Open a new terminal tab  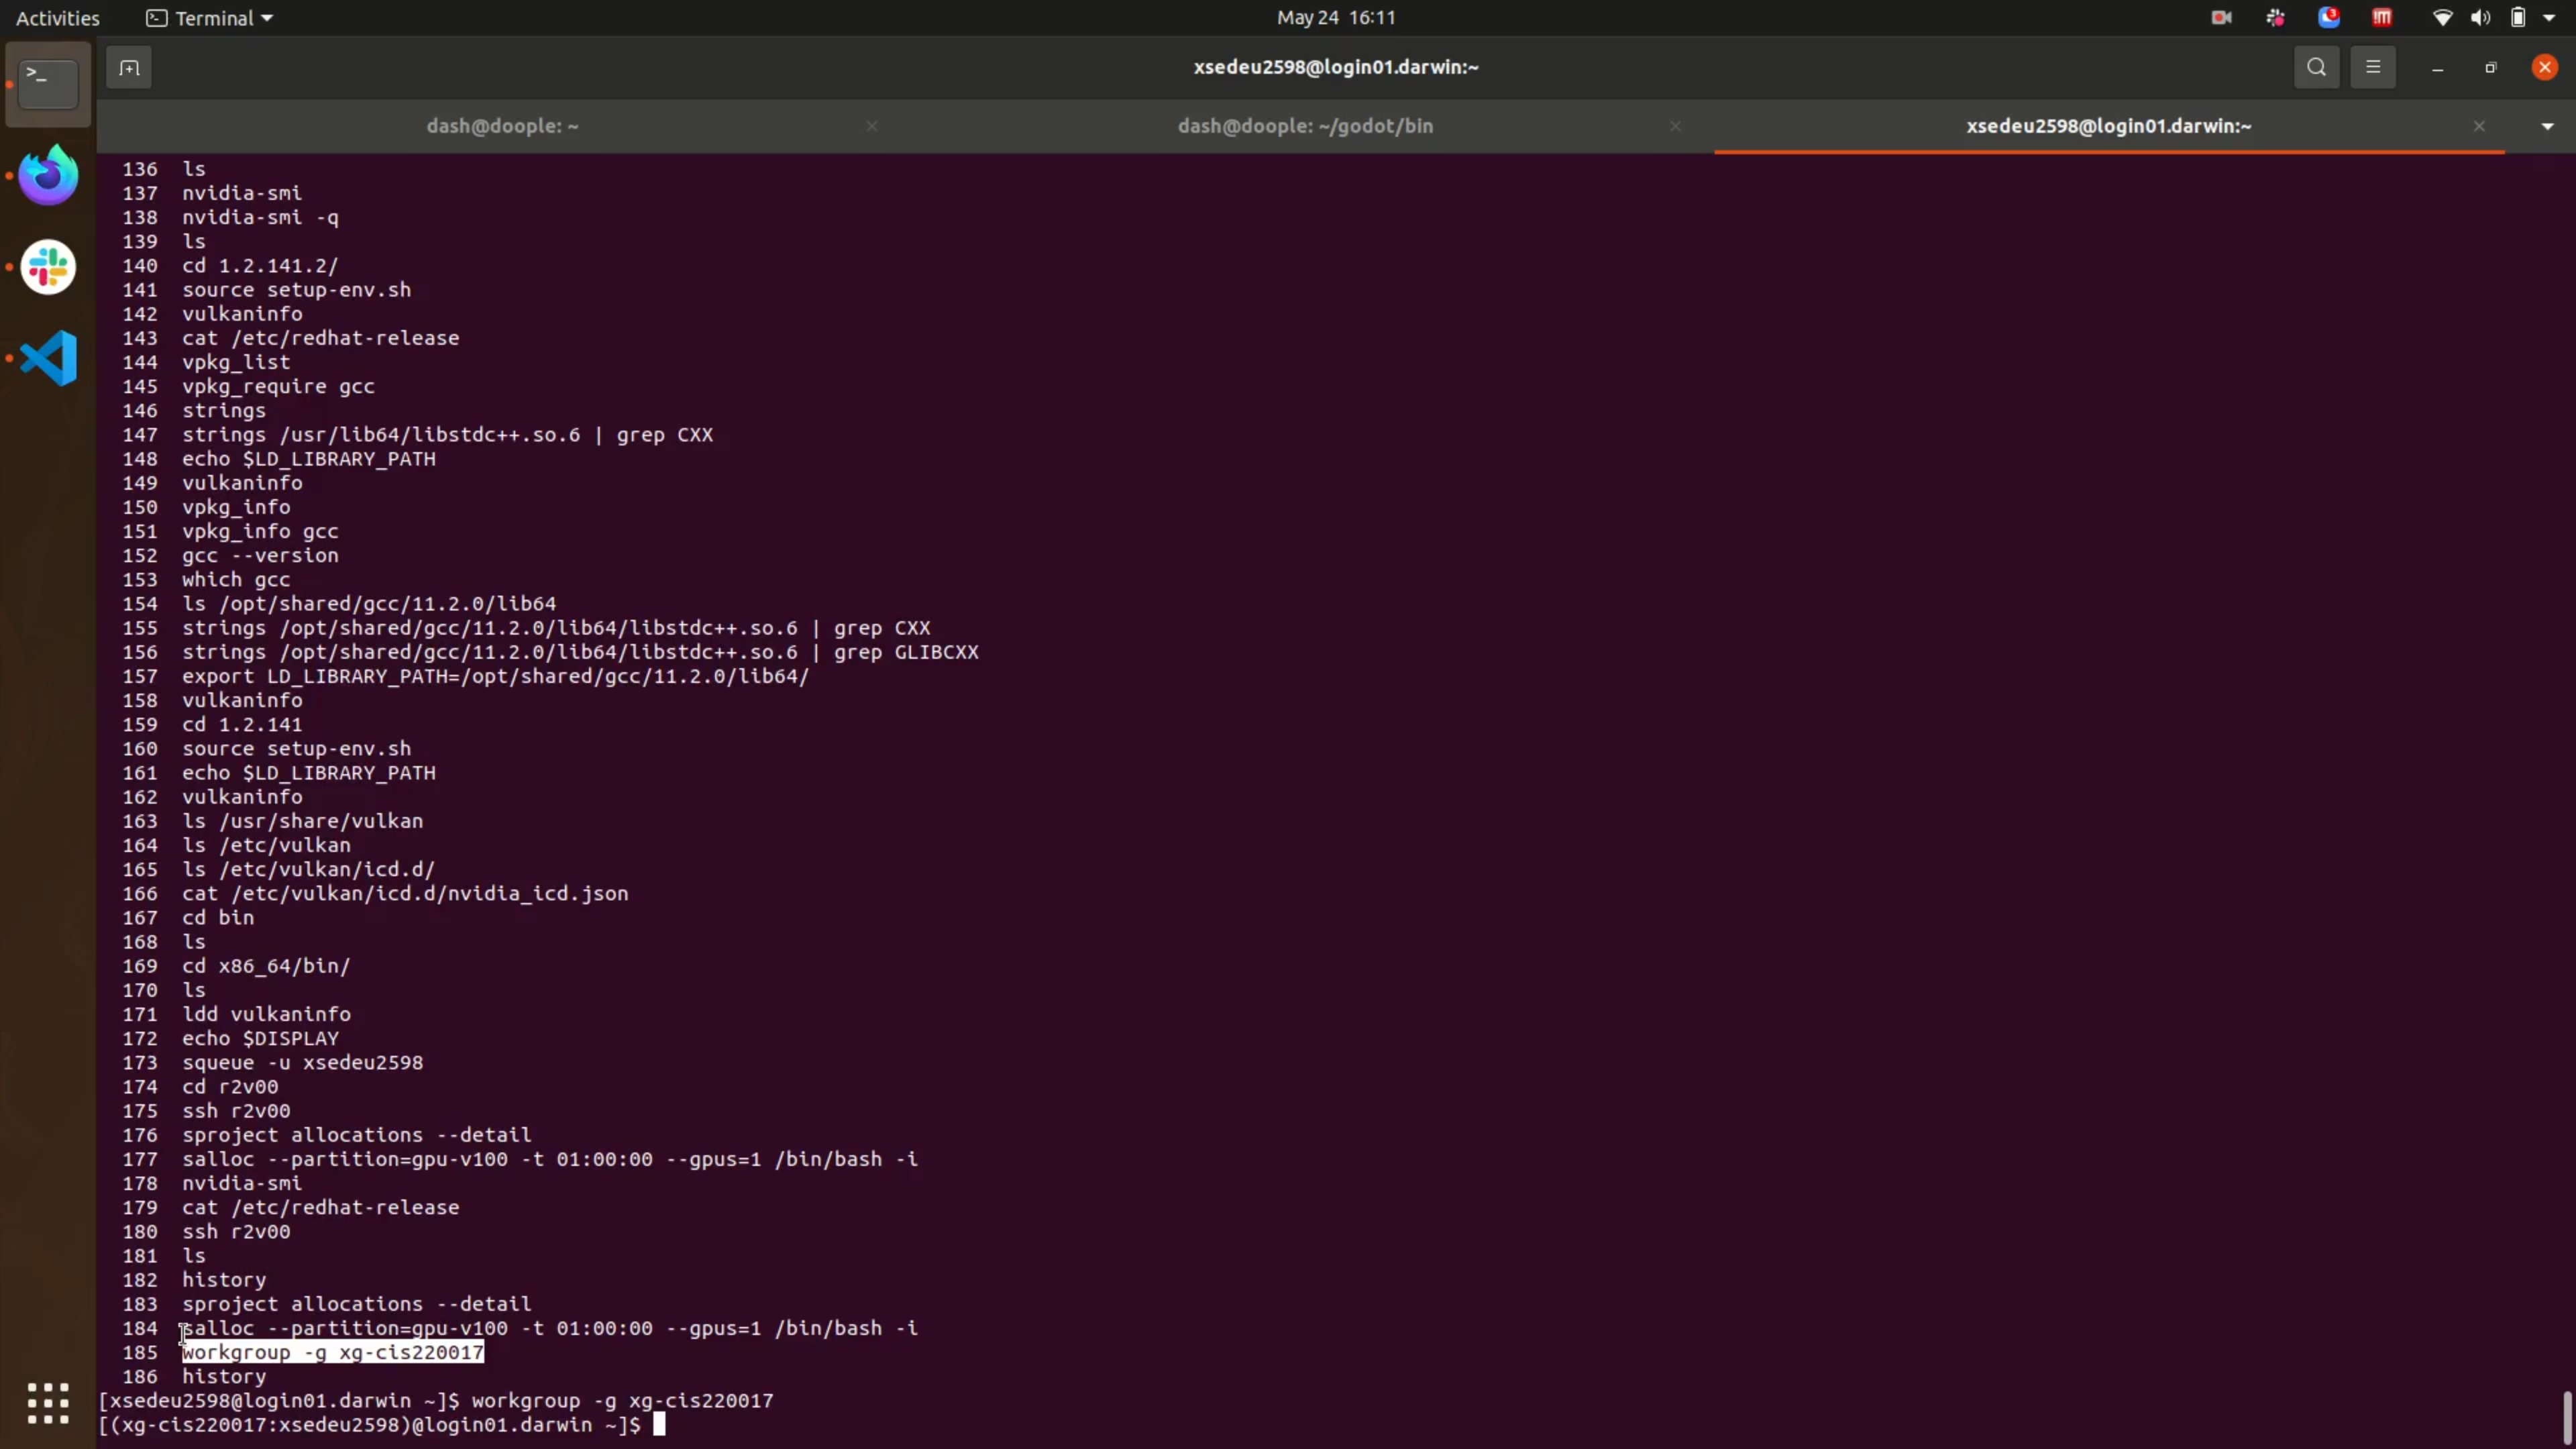[x=129, y=68]
